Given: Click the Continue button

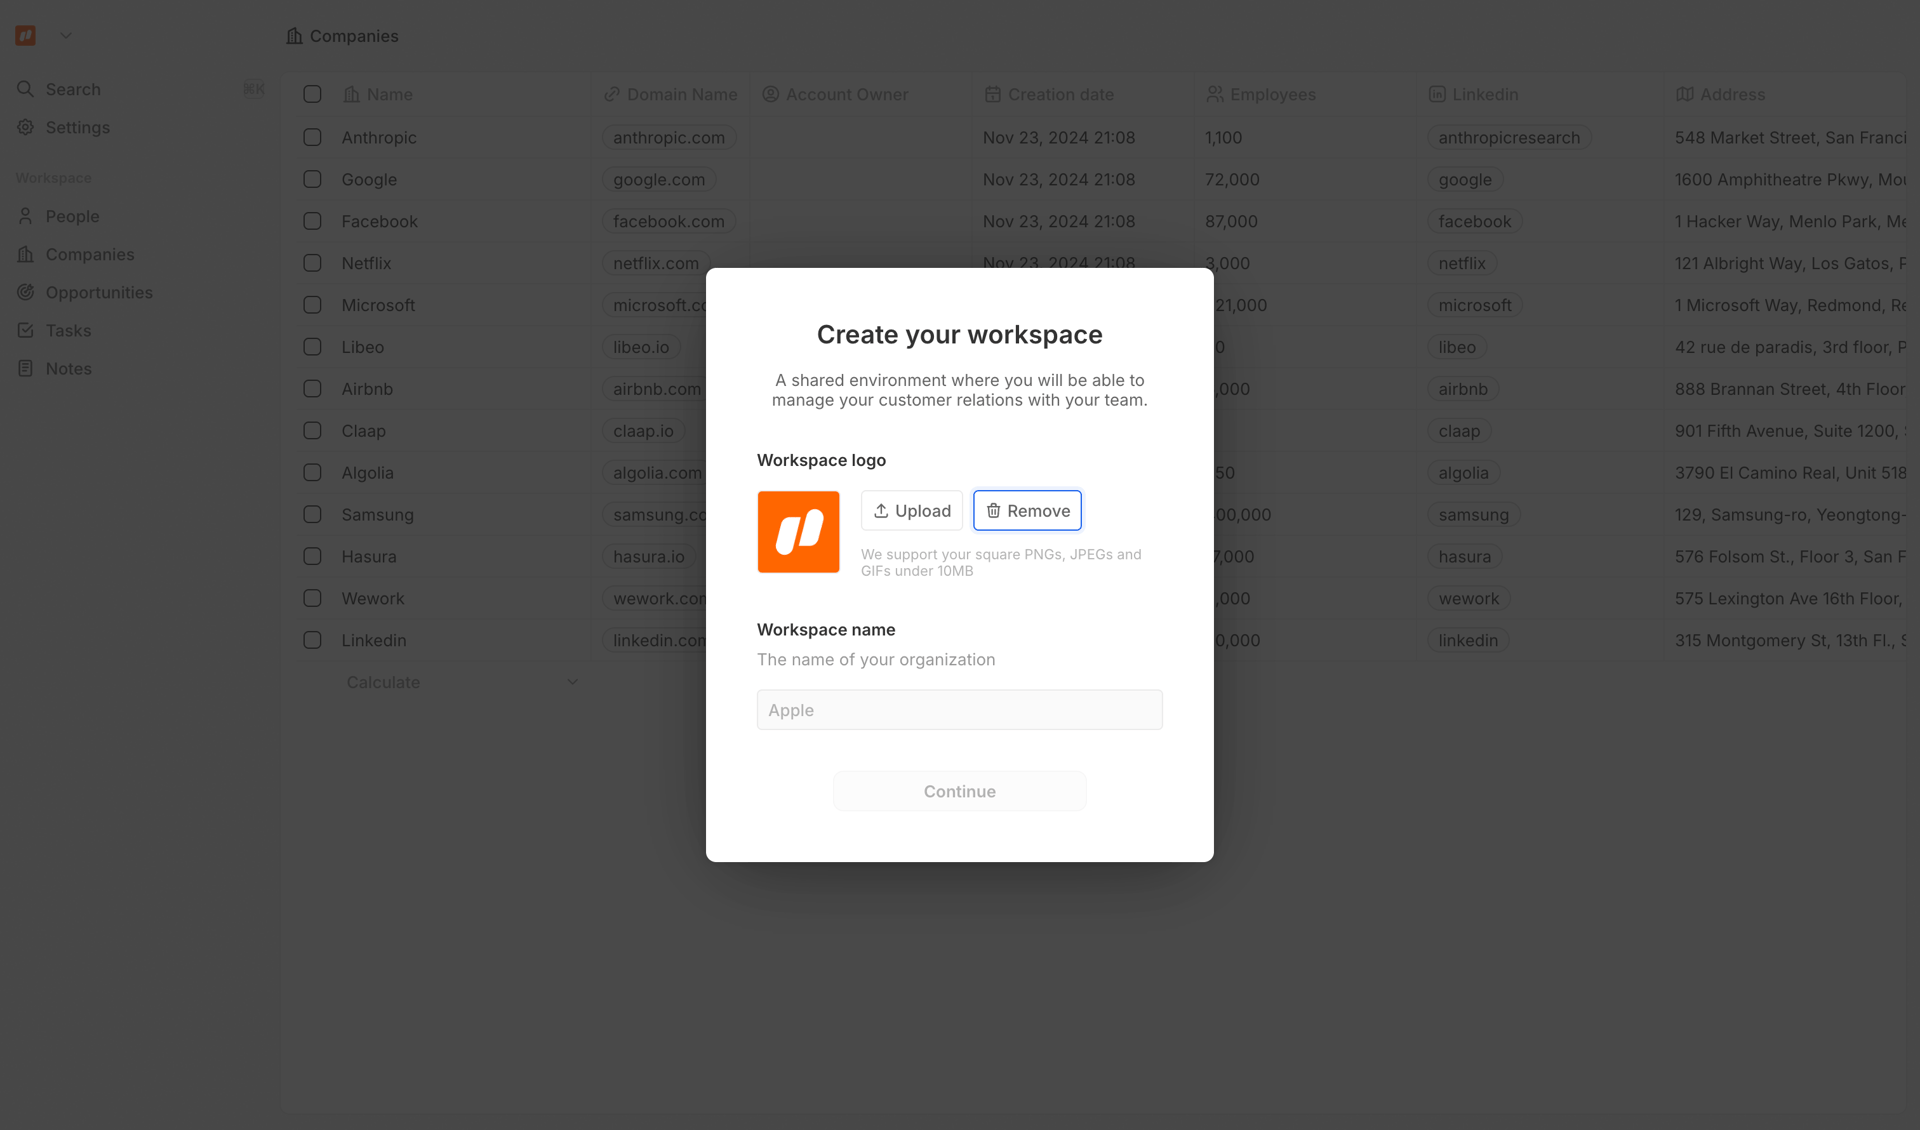Looking at the screenshot, I should pos(959,791).
